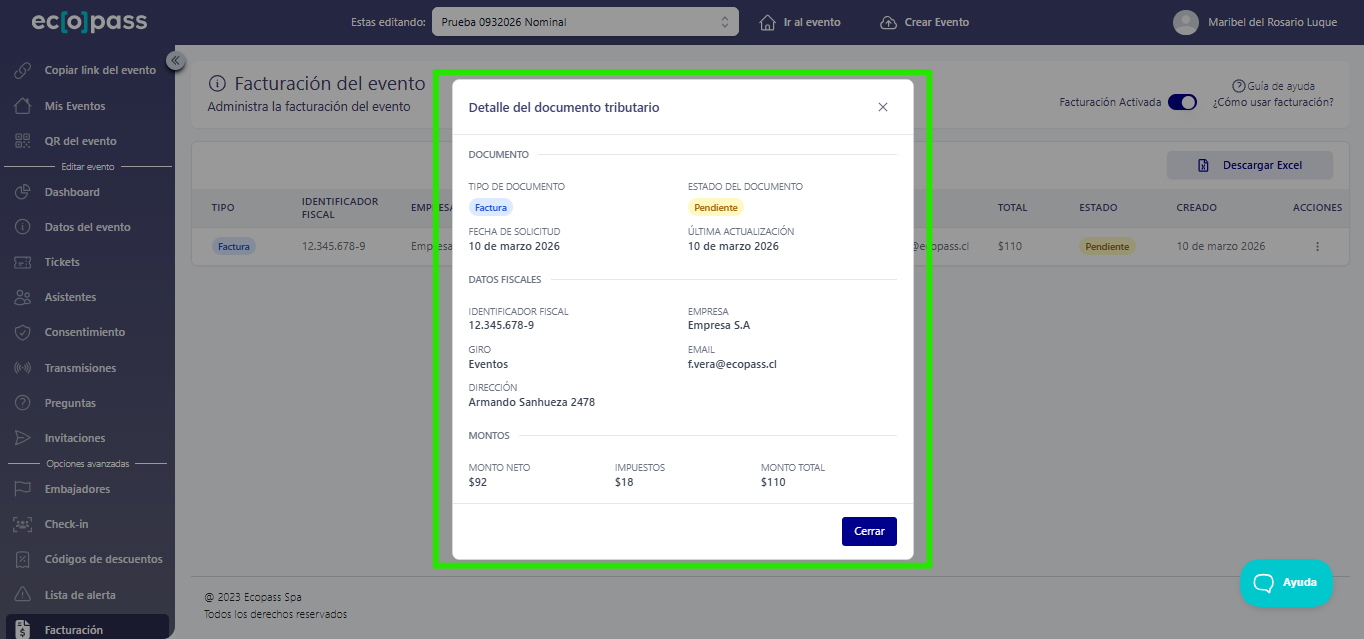The height and width of the screenshot is (639, 1364).
Task: Click the Cerrar button
Action: click(869, 531)
